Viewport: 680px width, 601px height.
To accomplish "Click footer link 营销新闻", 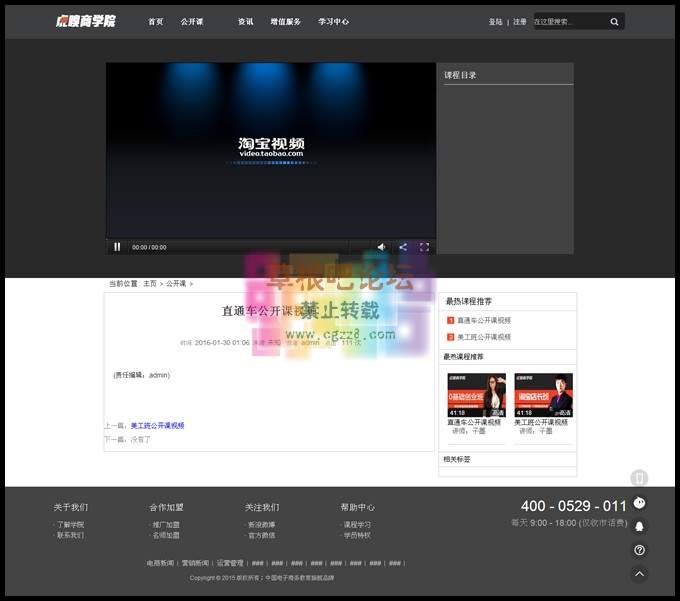I will pos(195,563).
